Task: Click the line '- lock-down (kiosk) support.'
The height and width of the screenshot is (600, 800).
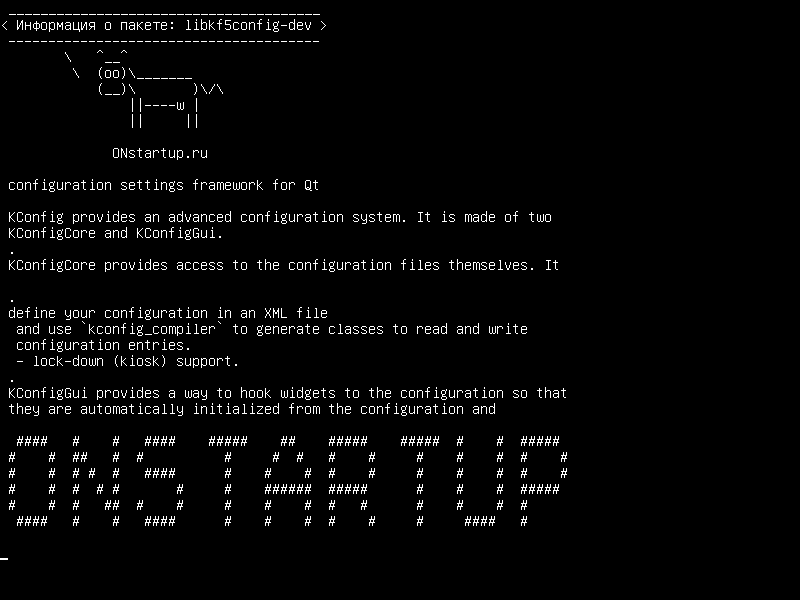Action: 128,361
